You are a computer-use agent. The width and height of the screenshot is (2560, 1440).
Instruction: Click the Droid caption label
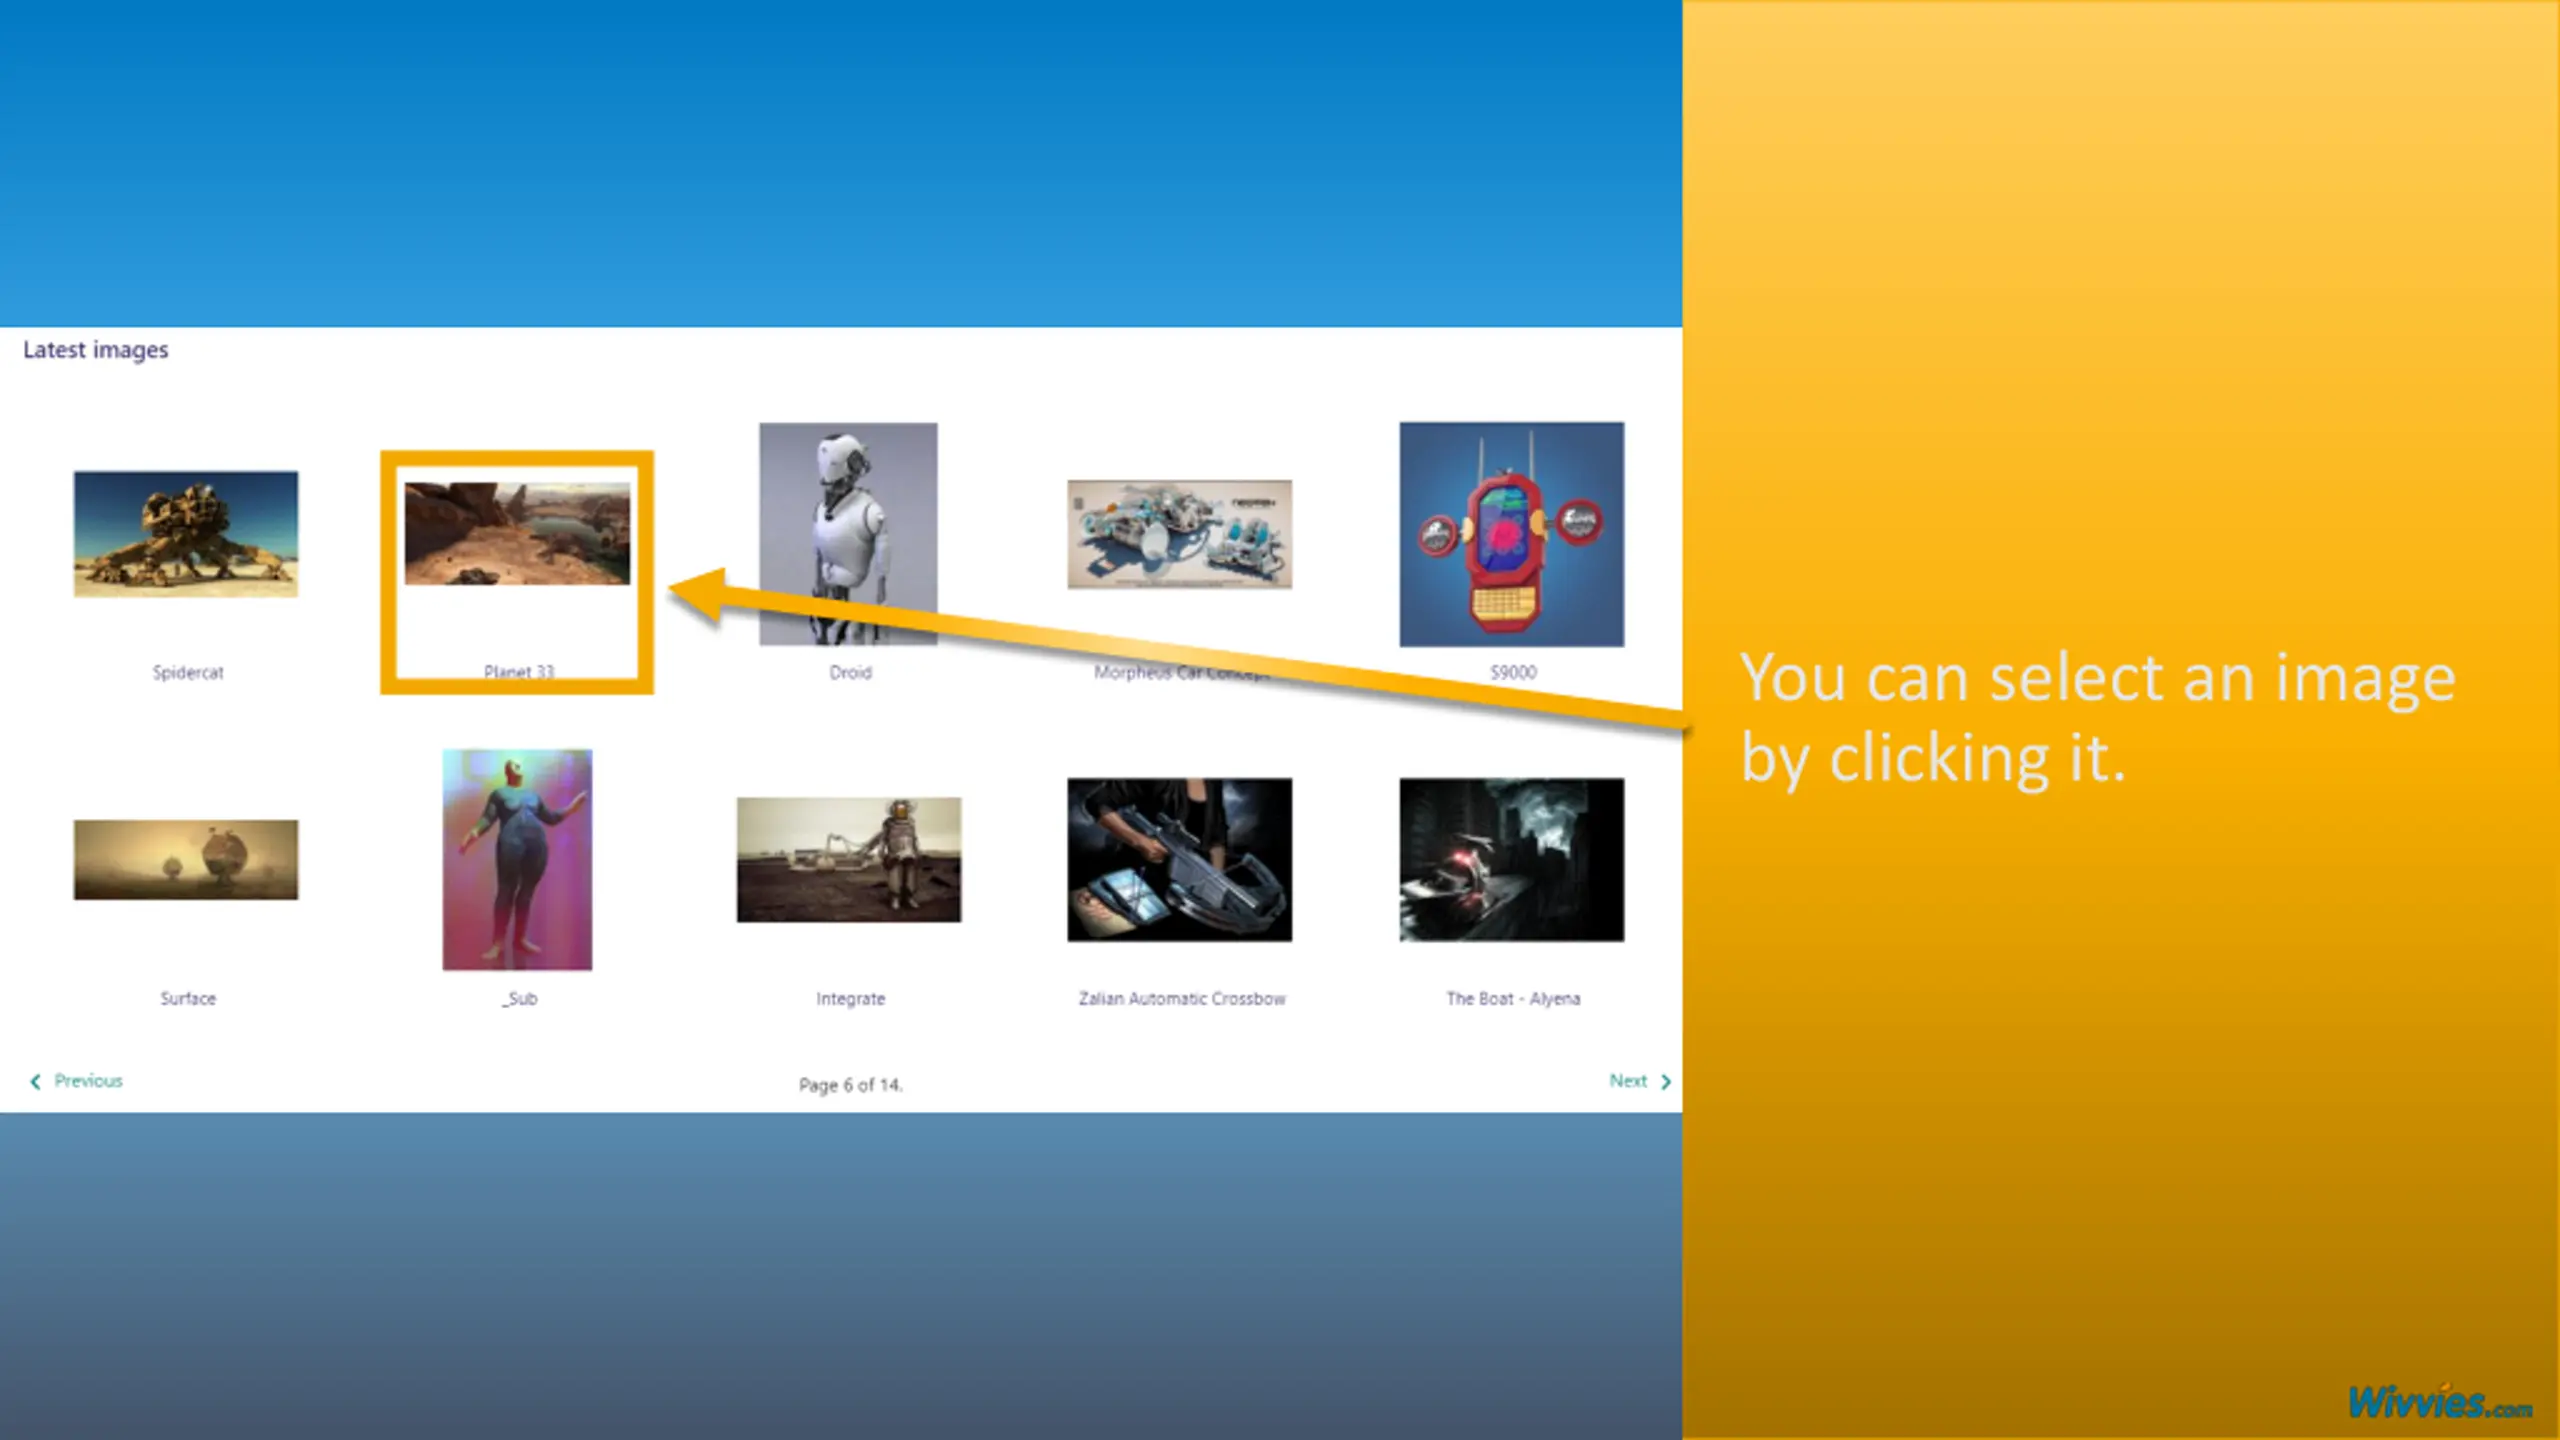click(850, 673)
